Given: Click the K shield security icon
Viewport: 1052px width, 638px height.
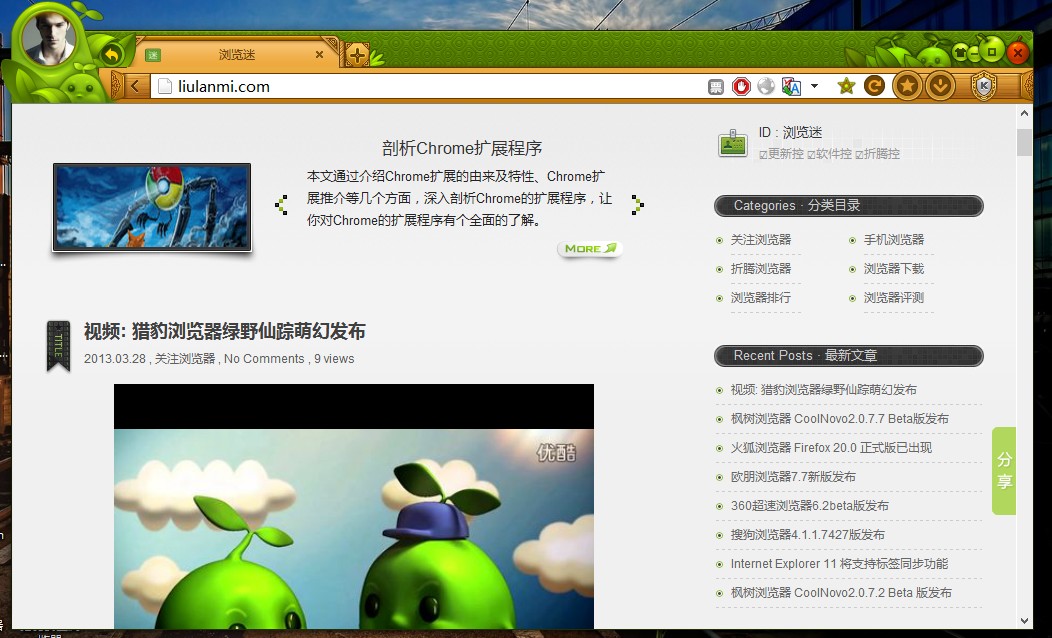Looking at the screenshot, I should 984,86.
